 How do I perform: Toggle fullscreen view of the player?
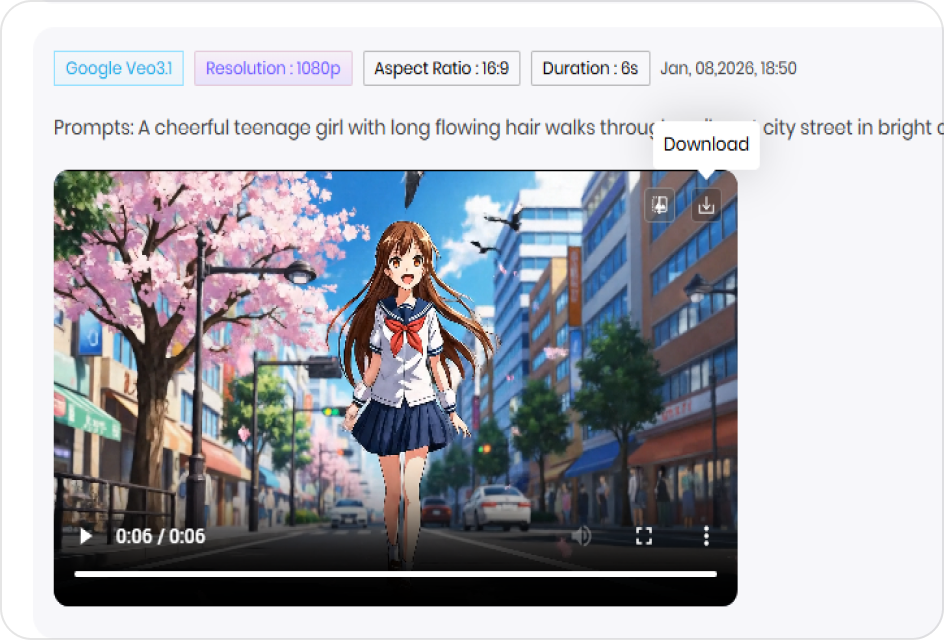(x=644, y=536)
